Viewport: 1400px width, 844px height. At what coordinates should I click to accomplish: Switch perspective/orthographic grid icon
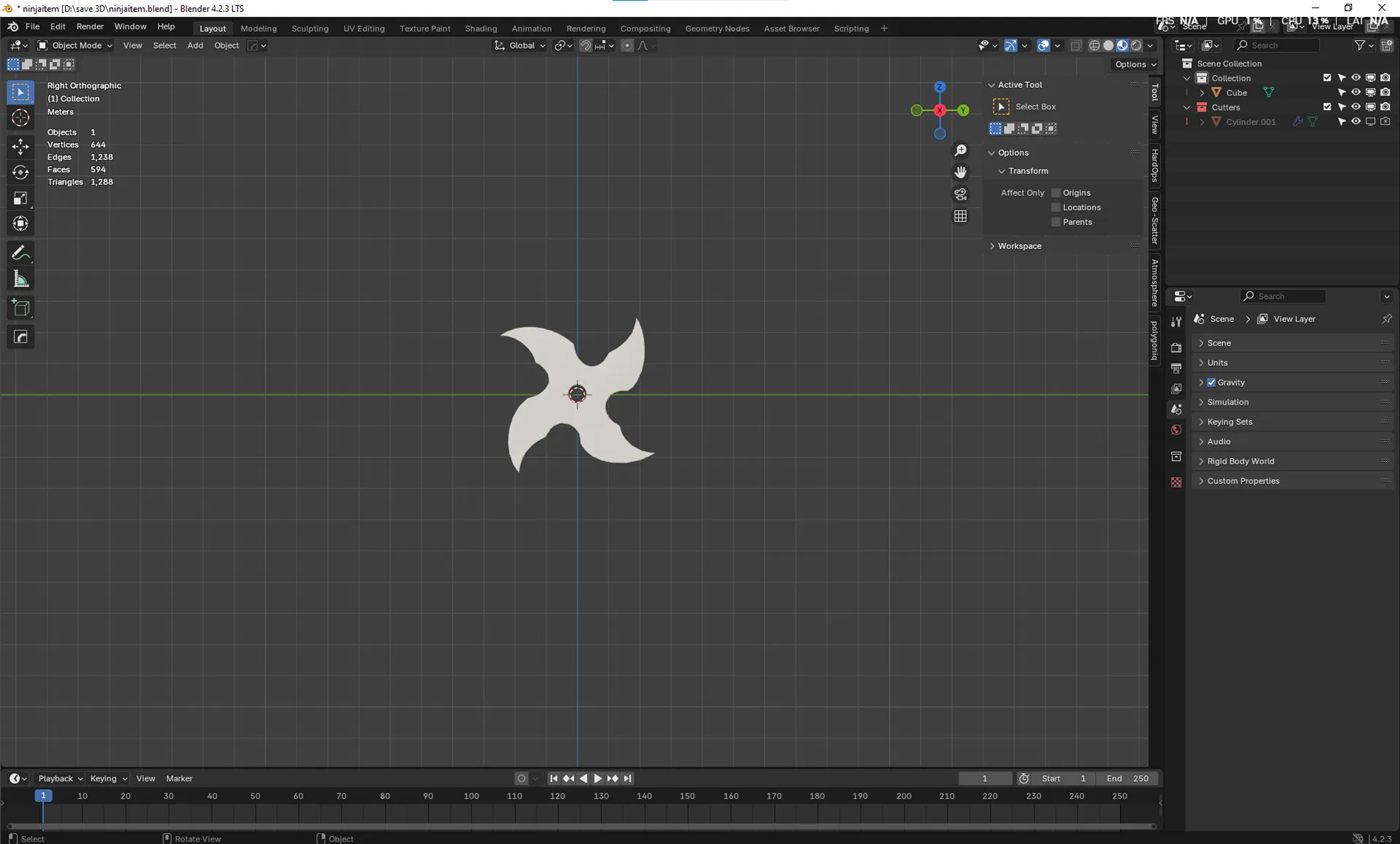click(960, 216)
